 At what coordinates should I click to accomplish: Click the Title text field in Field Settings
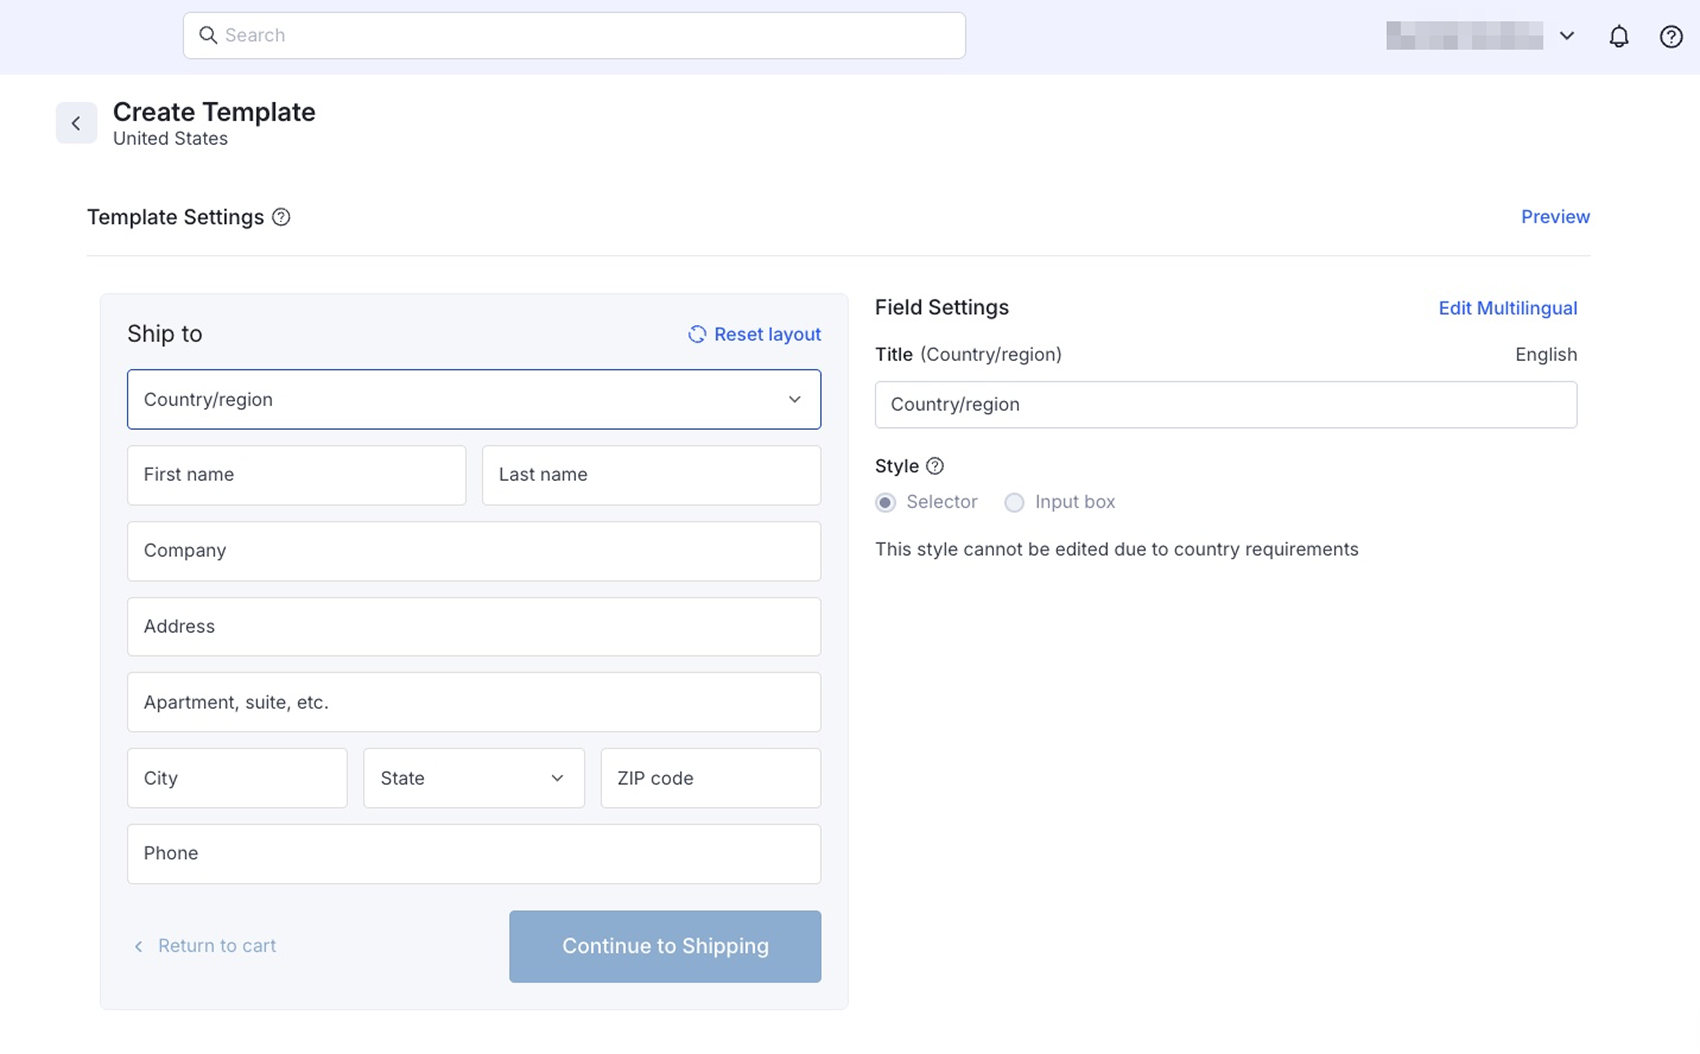[1225, 404]
